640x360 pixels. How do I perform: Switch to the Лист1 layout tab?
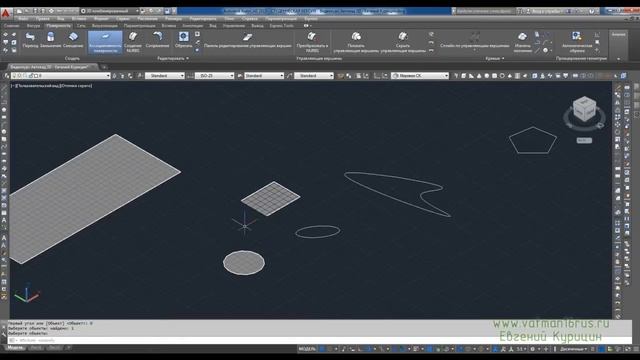point(36,348)
